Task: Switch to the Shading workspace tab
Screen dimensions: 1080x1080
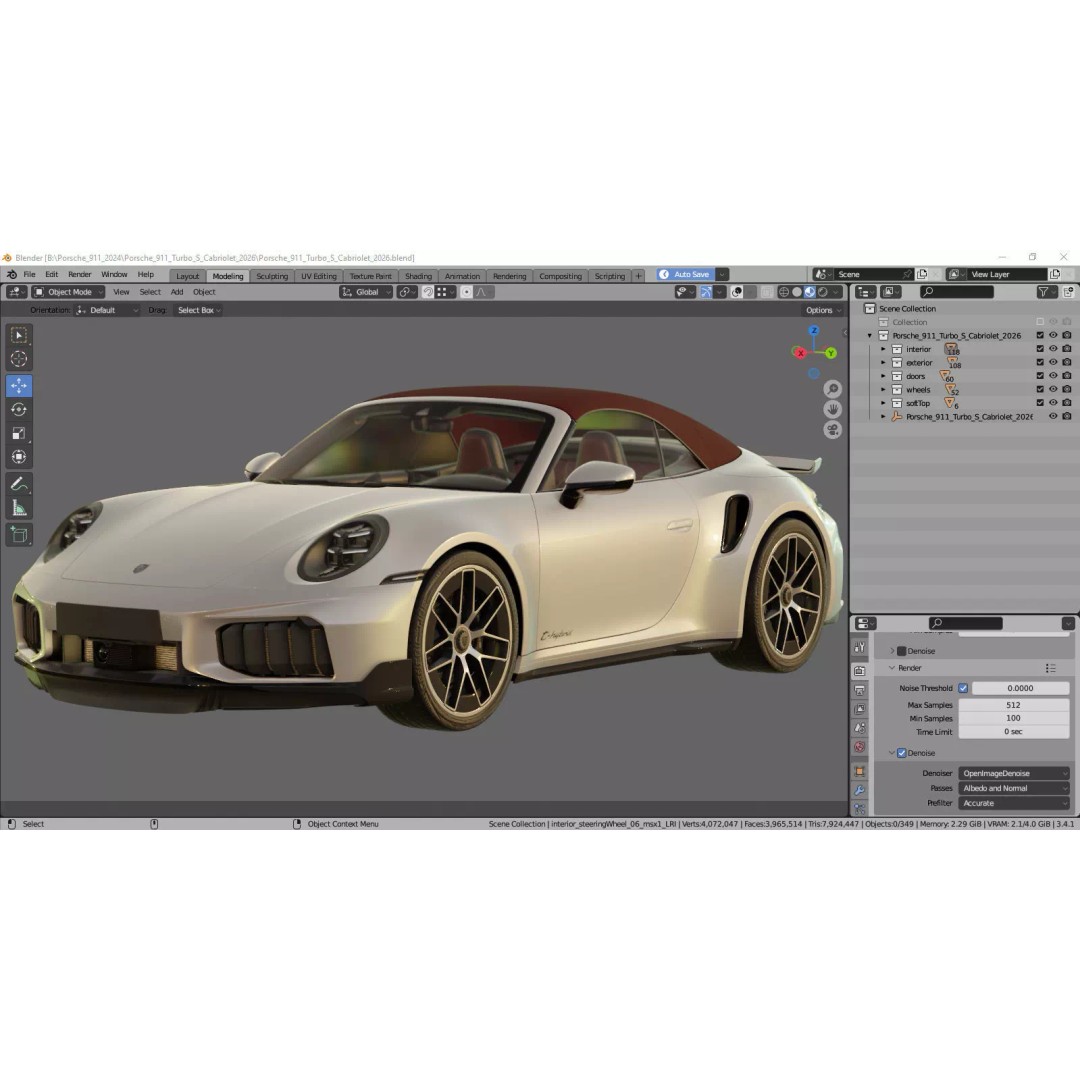Action: [x=418, y=276]
